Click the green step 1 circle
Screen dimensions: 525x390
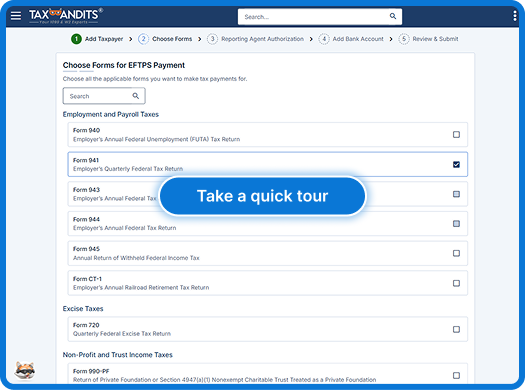point(76,39)
